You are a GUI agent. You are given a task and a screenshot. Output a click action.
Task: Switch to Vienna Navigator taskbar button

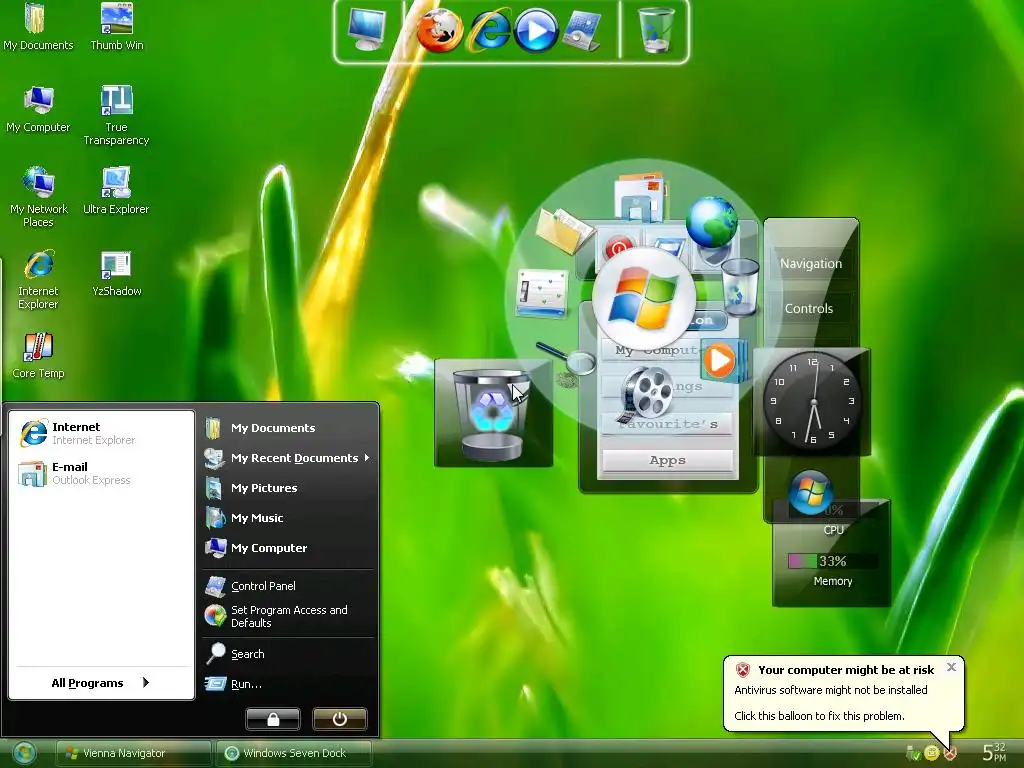[x=133, y=753]
